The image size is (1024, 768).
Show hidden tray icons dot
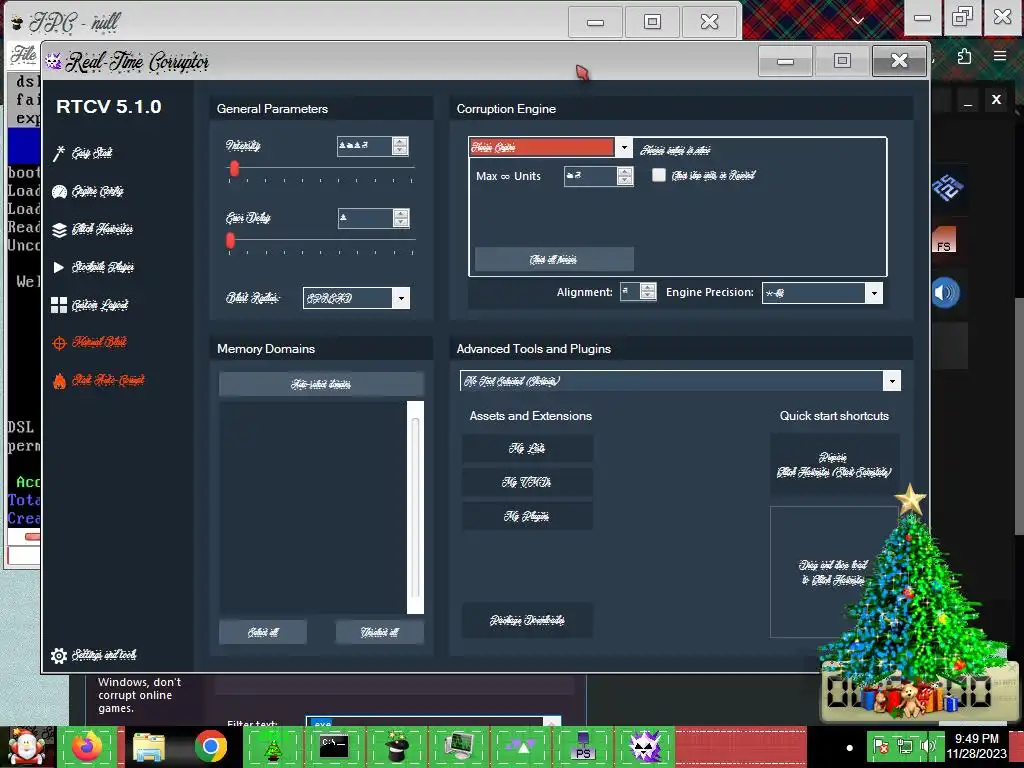pos(849,748)
